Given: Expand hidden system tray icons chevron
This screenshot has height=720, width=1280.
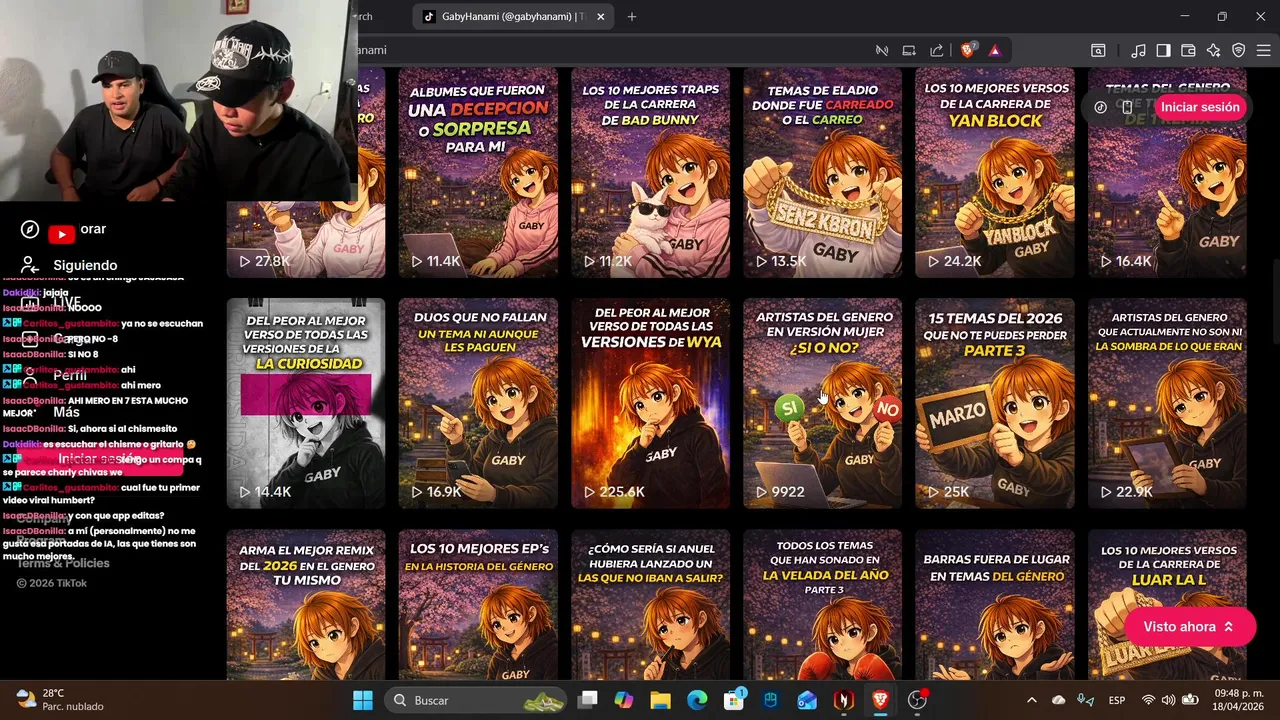Looking at the screenshot, I should [1031, 700].
